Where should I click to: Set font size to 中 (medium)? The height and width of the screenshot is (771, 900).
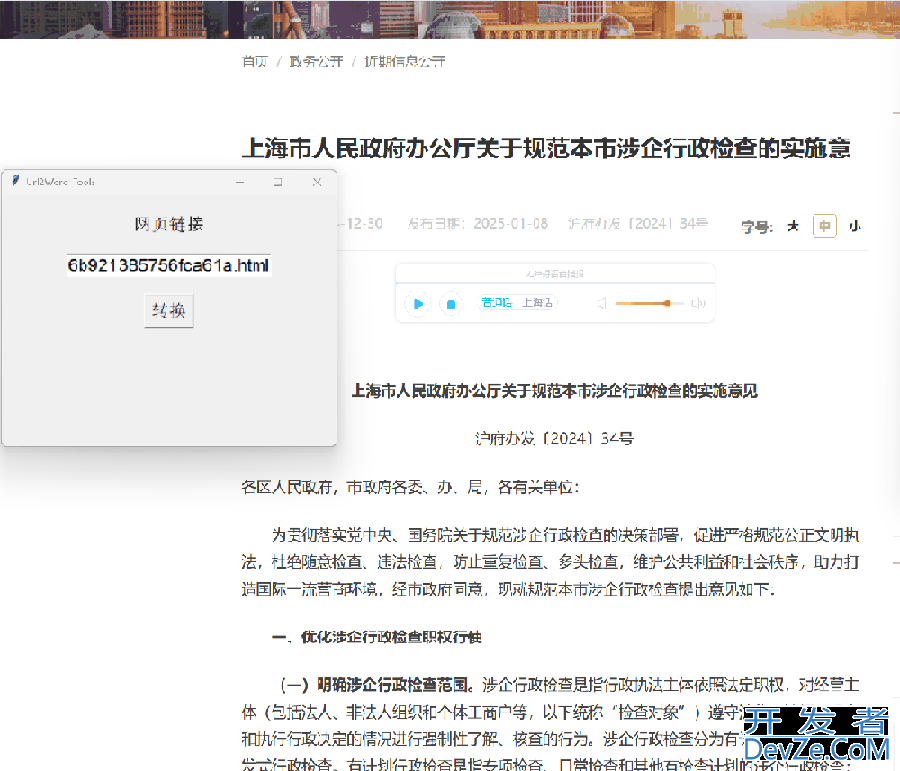824,227
